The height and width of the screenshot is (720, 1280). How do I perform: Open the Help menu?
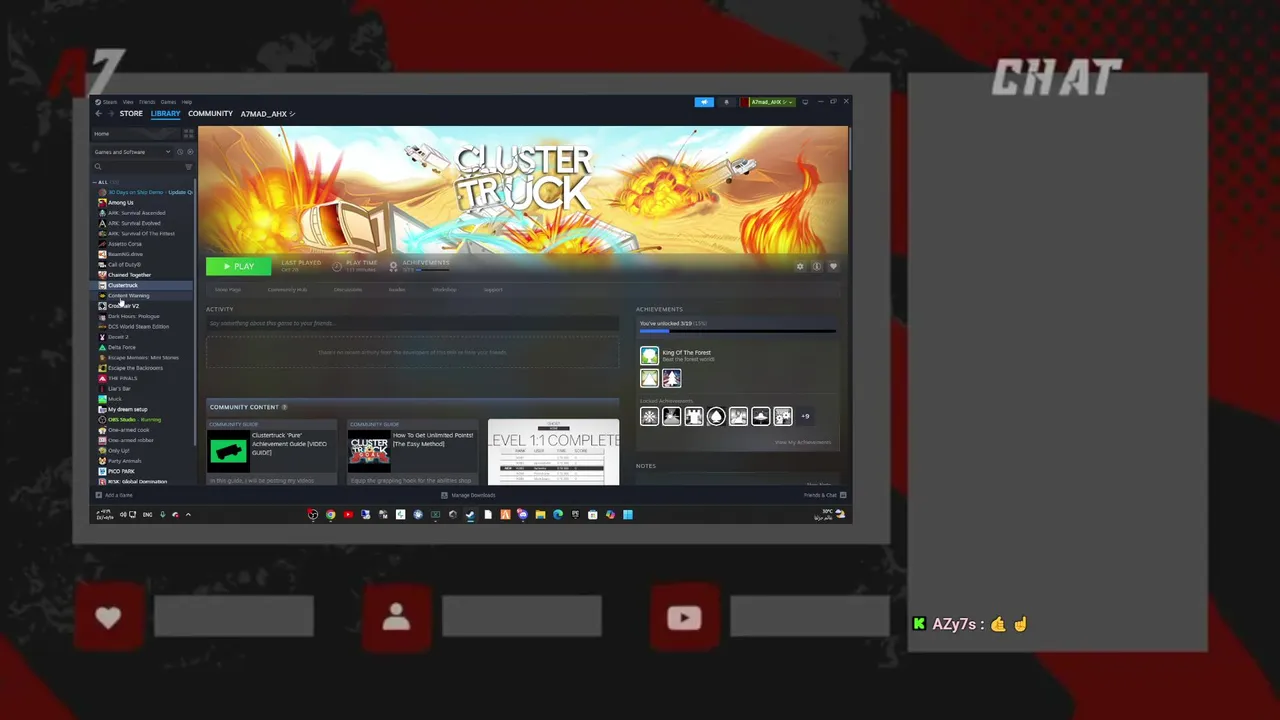tap(186, 102)
